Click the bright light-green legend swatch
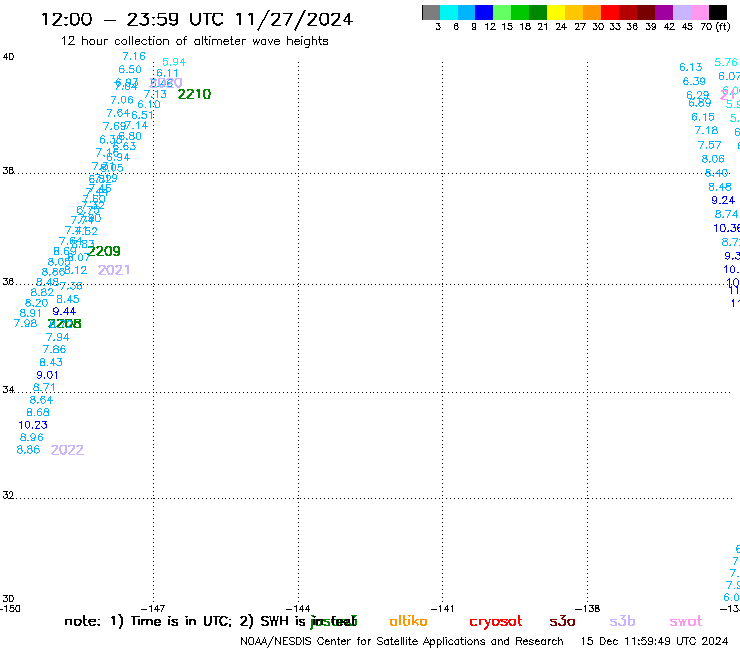The width and height of the screenshot is (740, 650). pos(502,13)
